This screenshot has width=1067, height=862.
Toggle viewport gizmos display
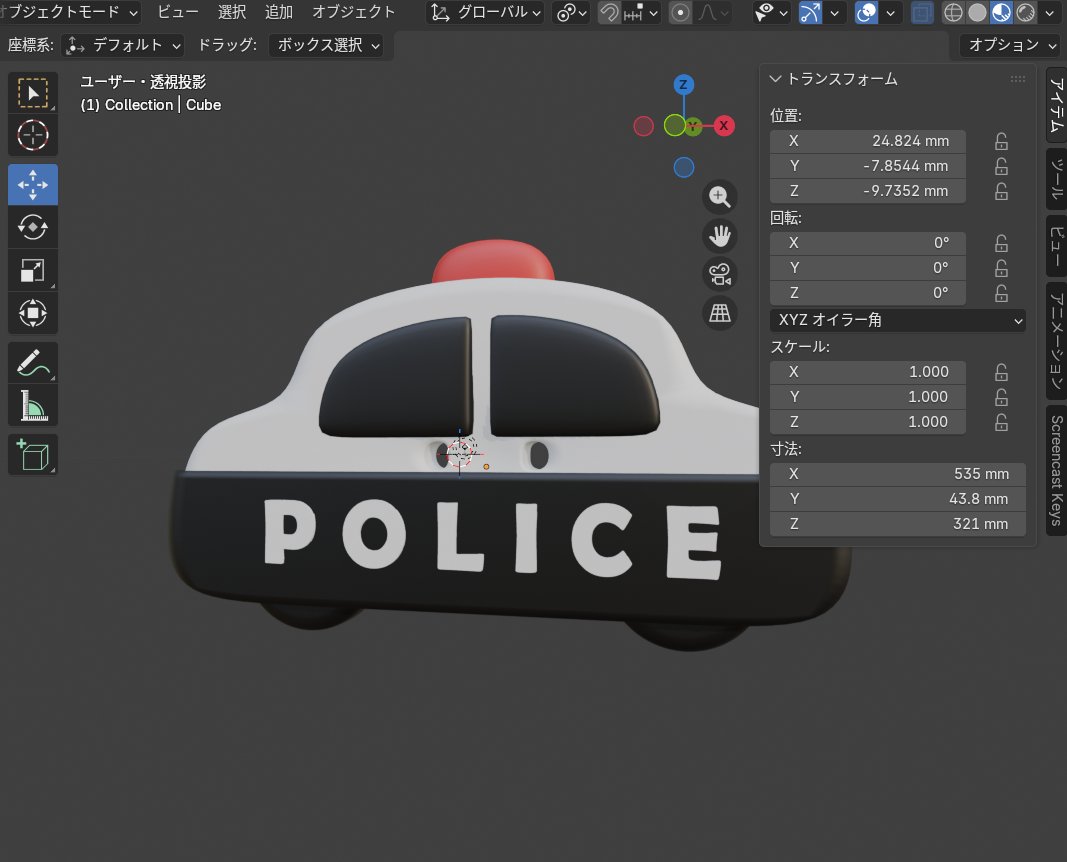click(810, 12)
